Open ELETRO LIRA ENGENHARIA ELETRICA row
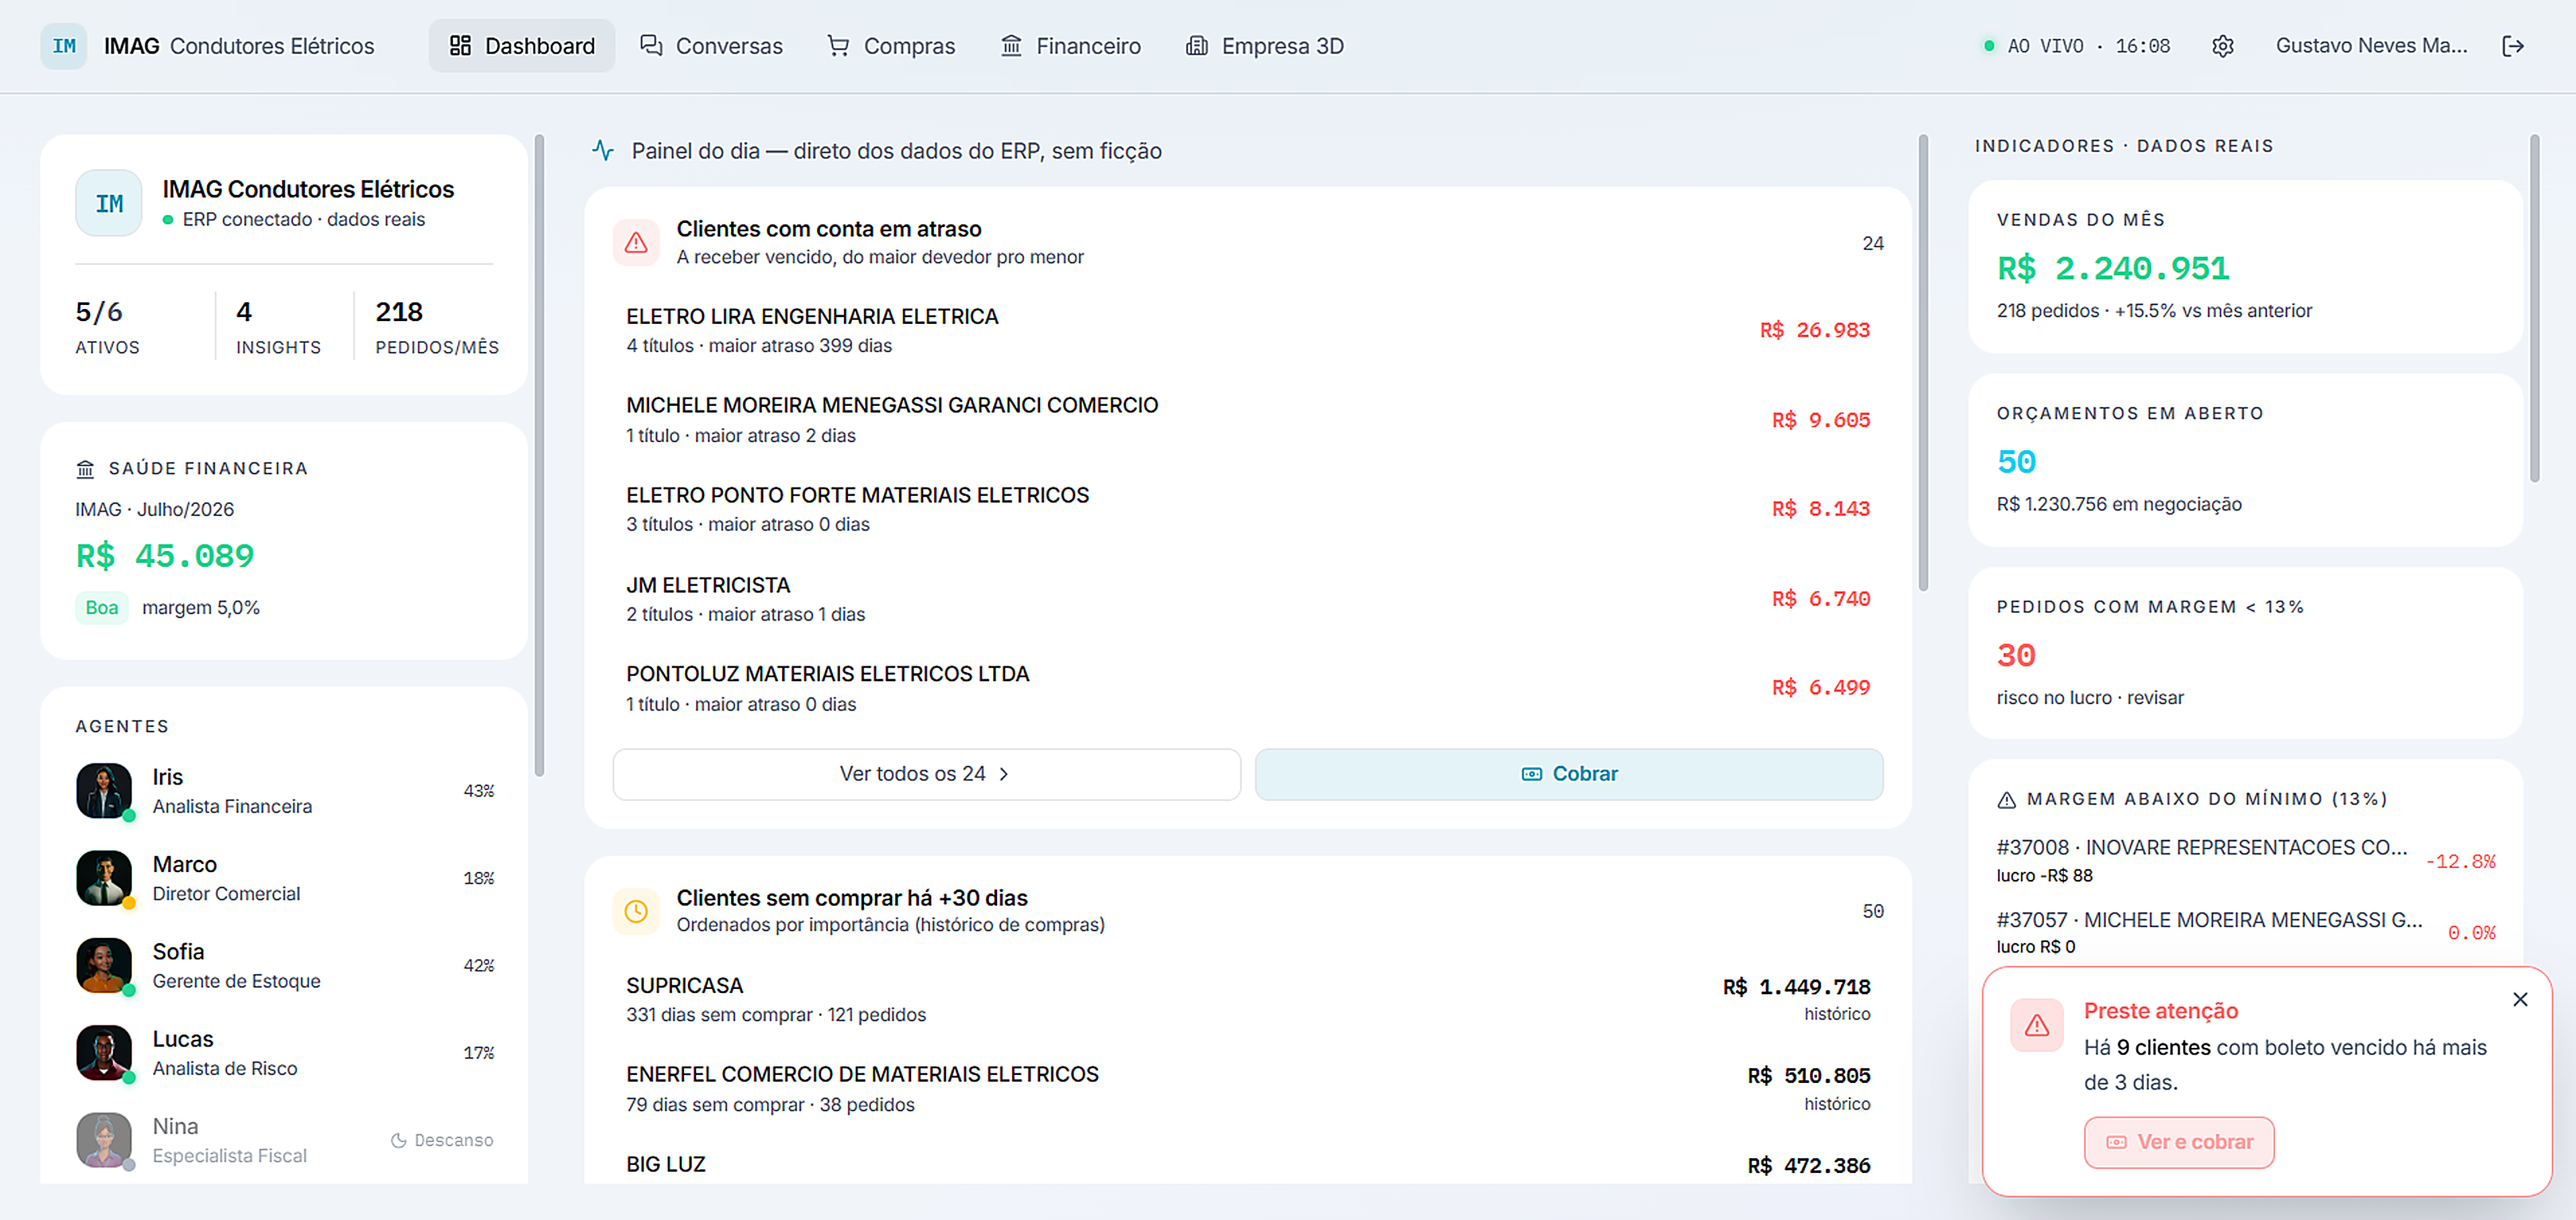2576x1220 pixels. pos(1248,330)
